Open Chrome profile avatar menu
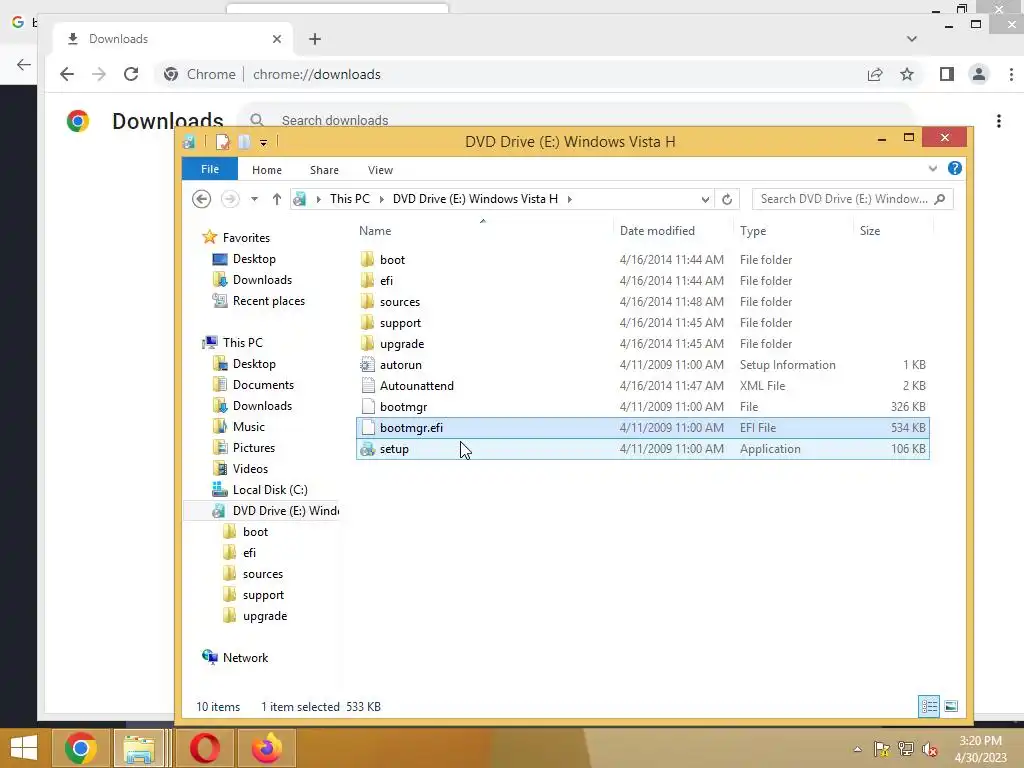The width and height of the screenshot is (1024, 768). click(979, 74)
